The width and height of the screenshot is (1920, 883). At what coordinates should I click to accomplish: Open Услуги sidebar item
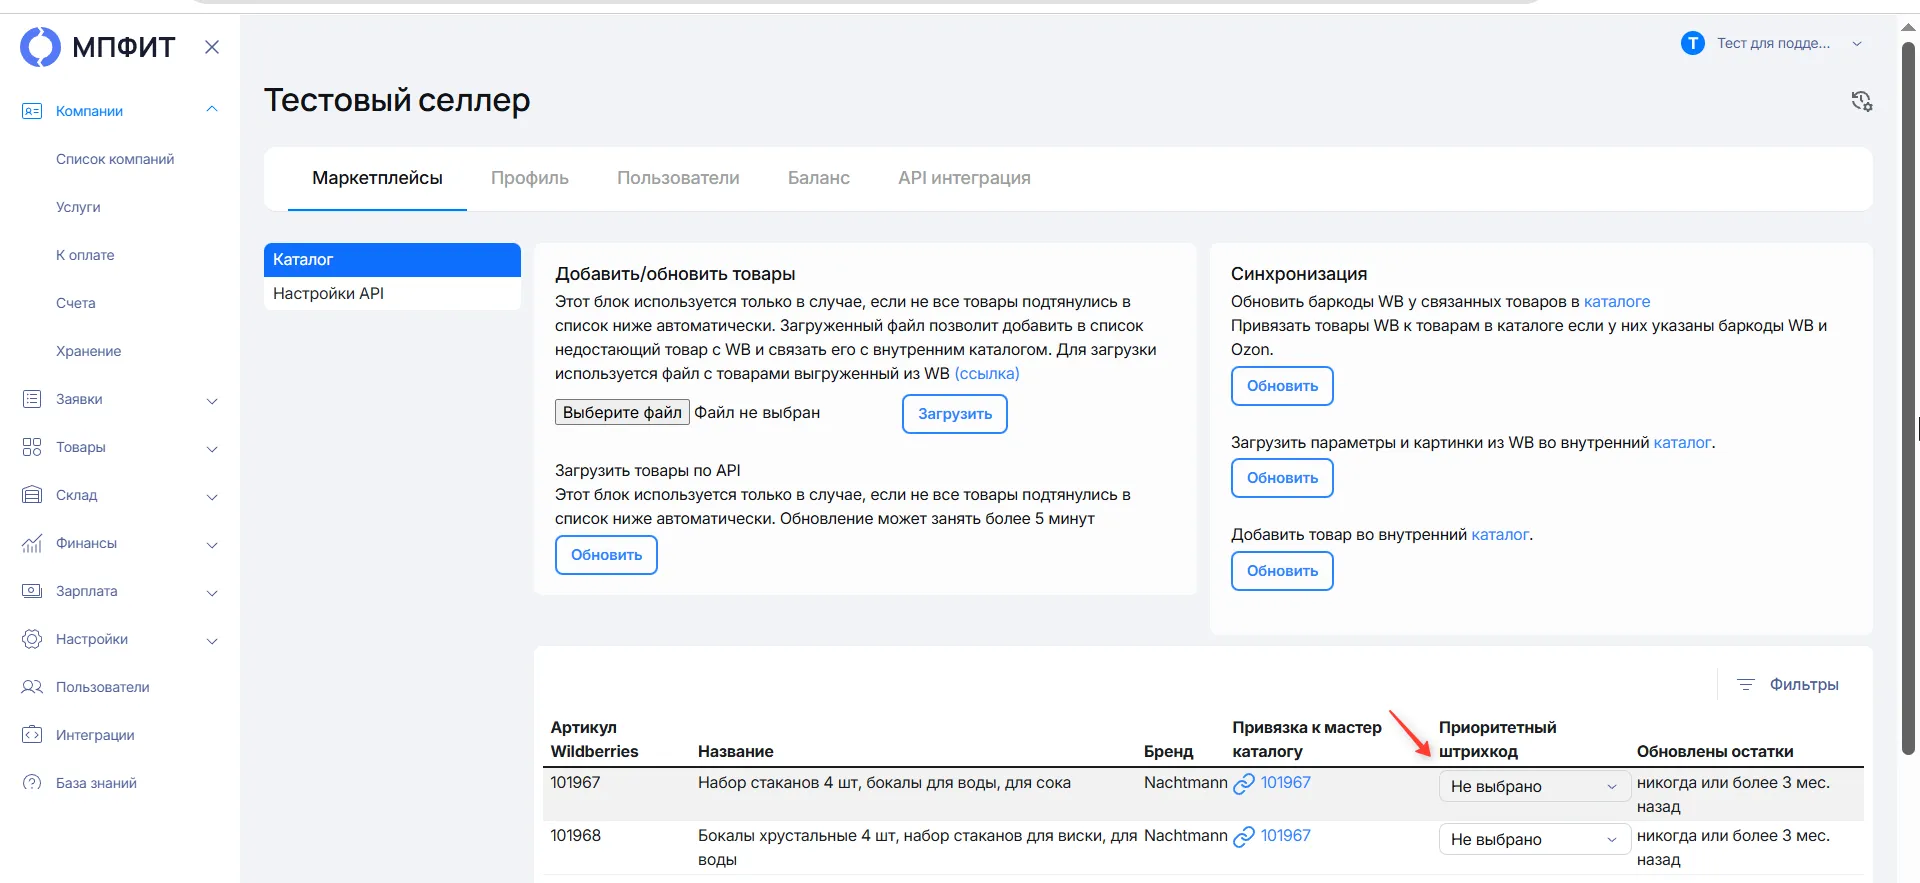point(78,207)
